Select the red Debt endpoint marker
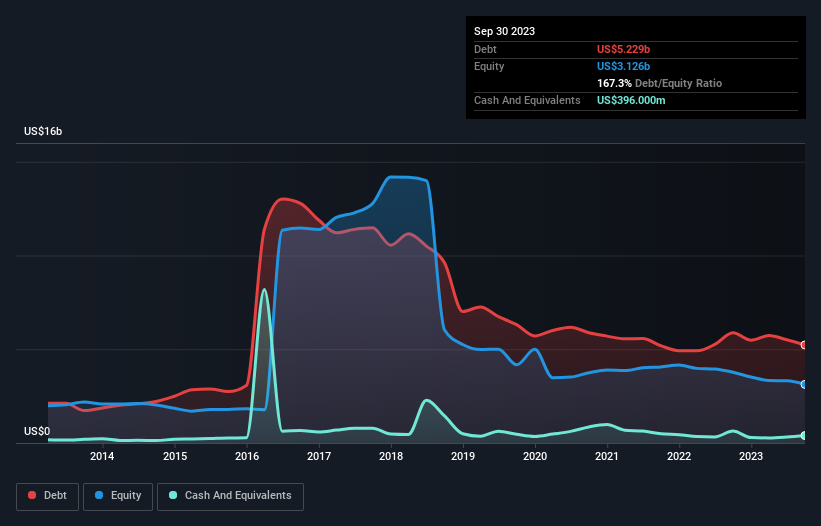The width and height of the screenshot is (821, 526). click(x=804, y=345)
